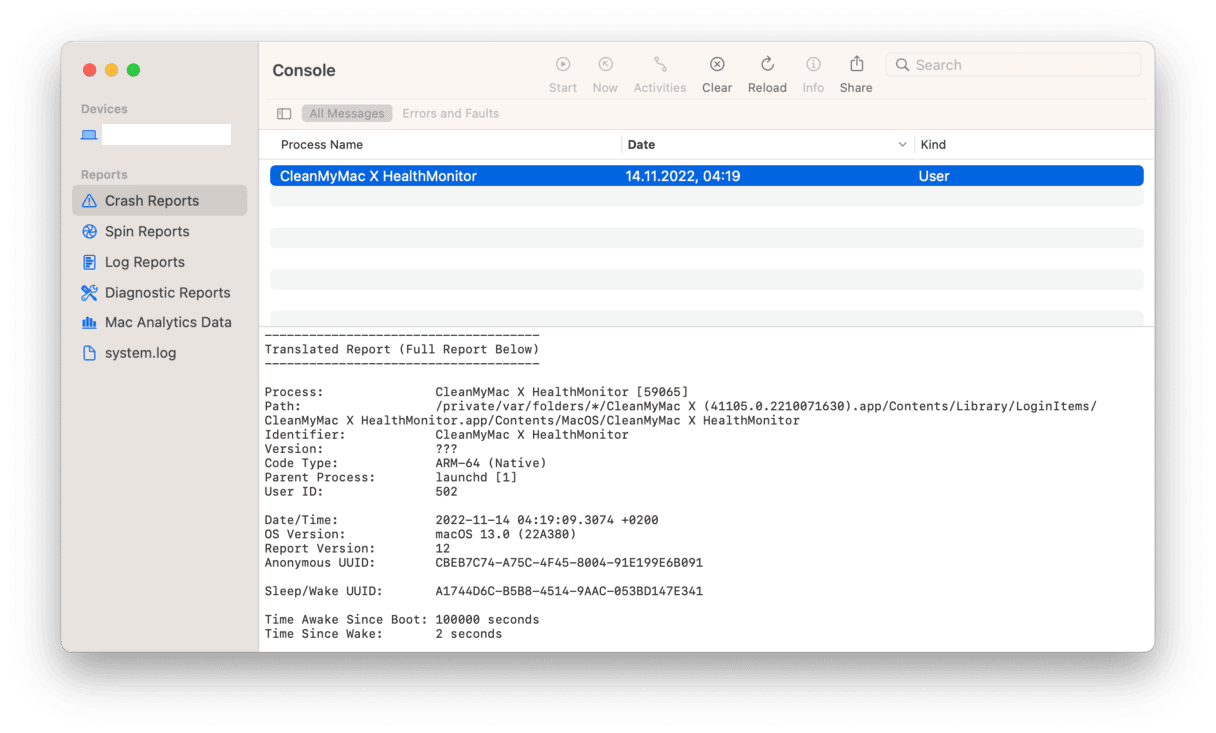Sort by the Date column chevron
This screenshot has width=1216, height=733.
904,145
